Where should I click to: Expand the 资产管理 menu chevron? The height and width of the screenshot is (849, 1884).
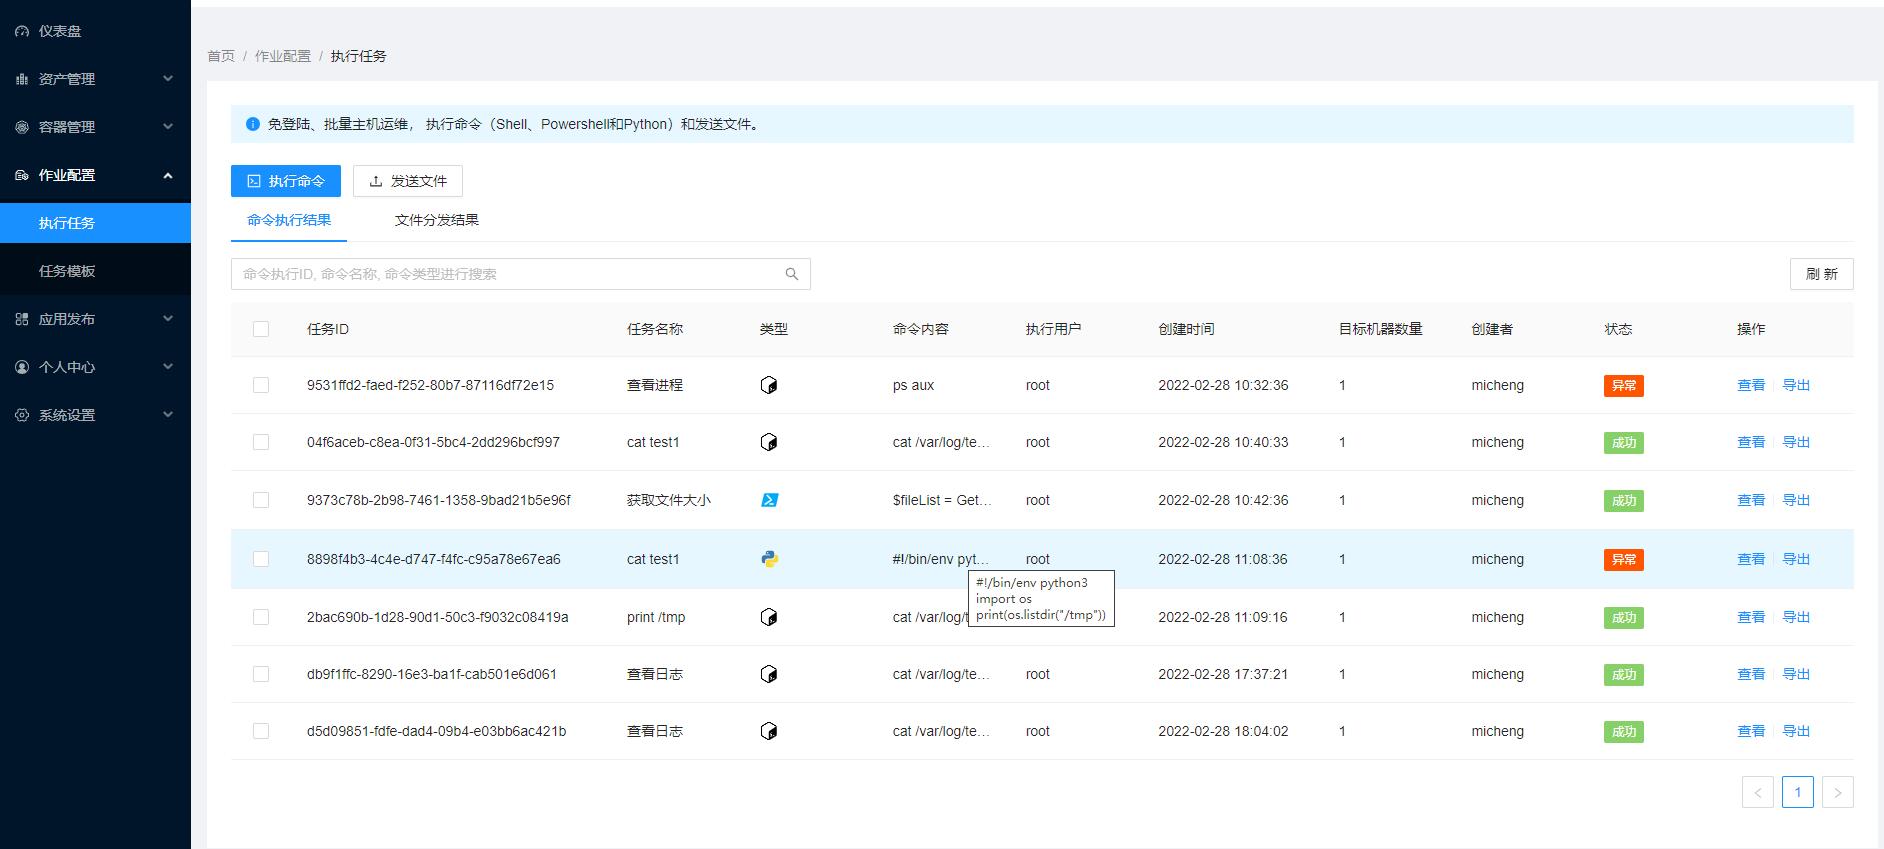tap(168, 79)
